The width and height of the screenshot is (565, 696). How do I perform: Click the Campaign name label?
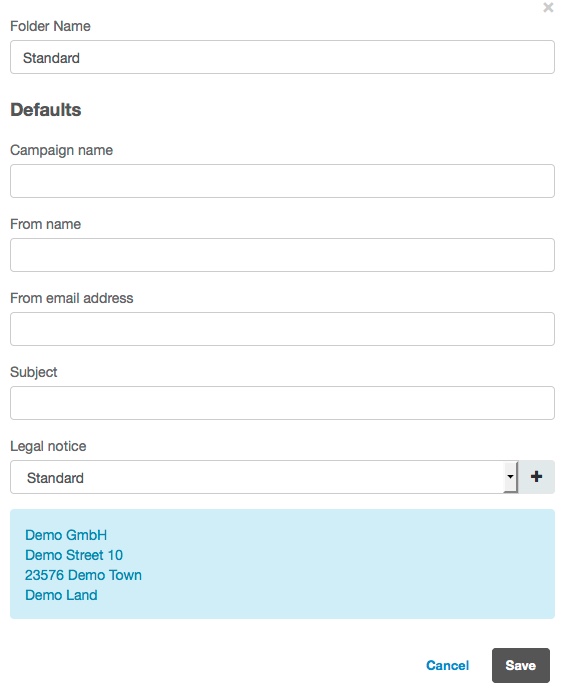[x=61, y=150]
